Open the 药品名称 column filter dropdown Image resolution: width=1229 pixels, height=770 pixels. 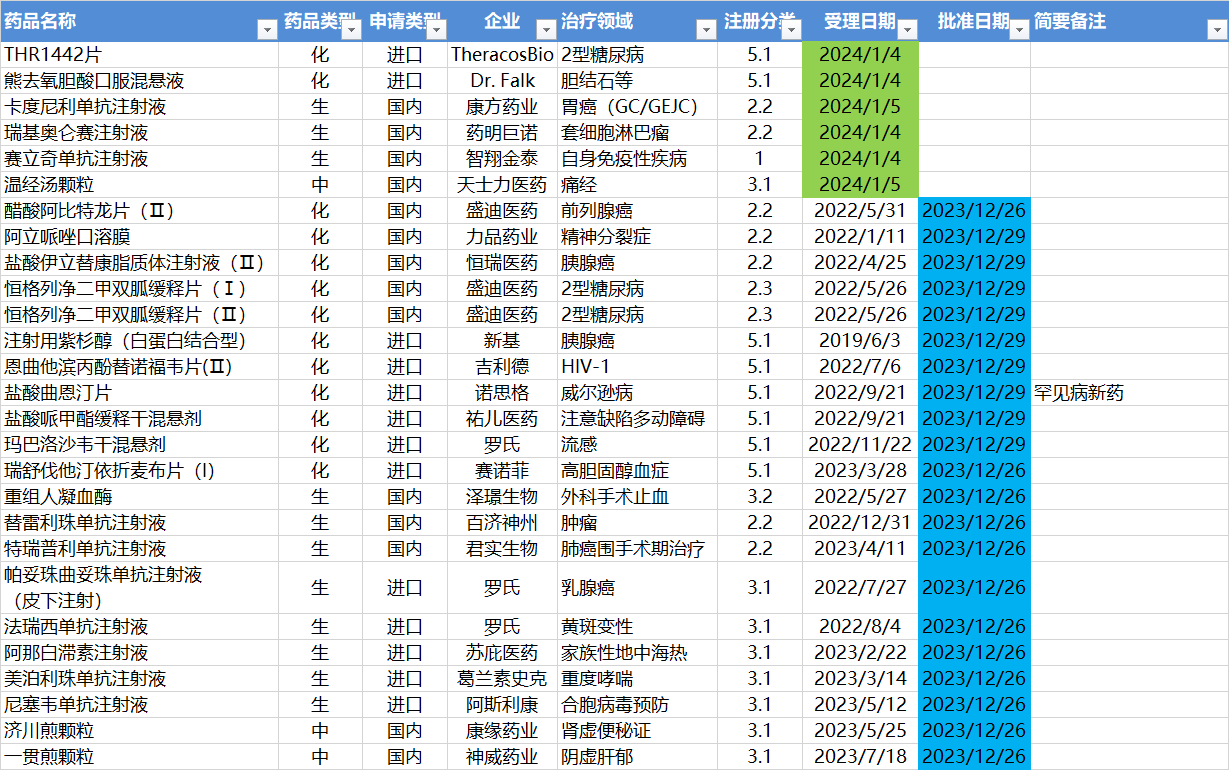267,30
